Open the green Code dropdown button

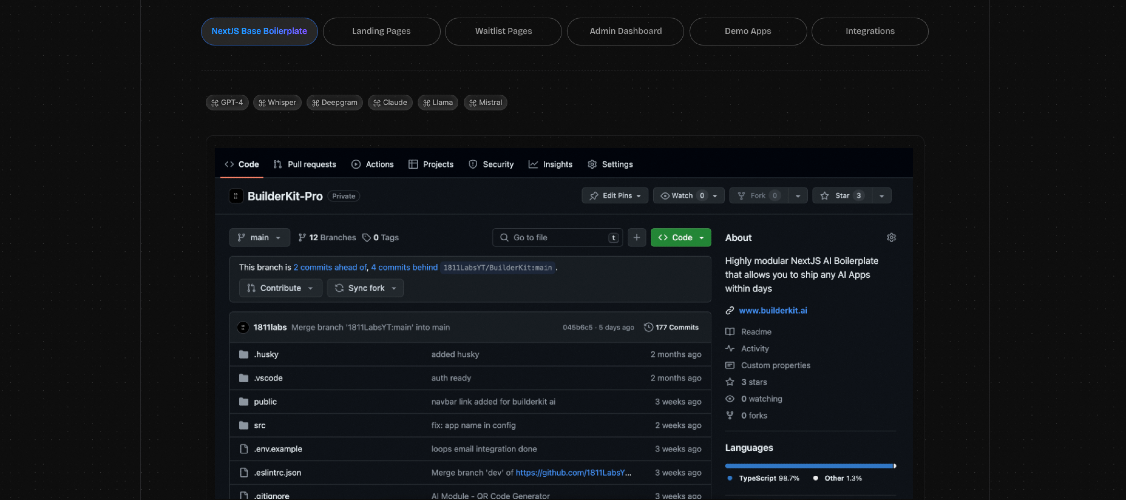(681, 238)
